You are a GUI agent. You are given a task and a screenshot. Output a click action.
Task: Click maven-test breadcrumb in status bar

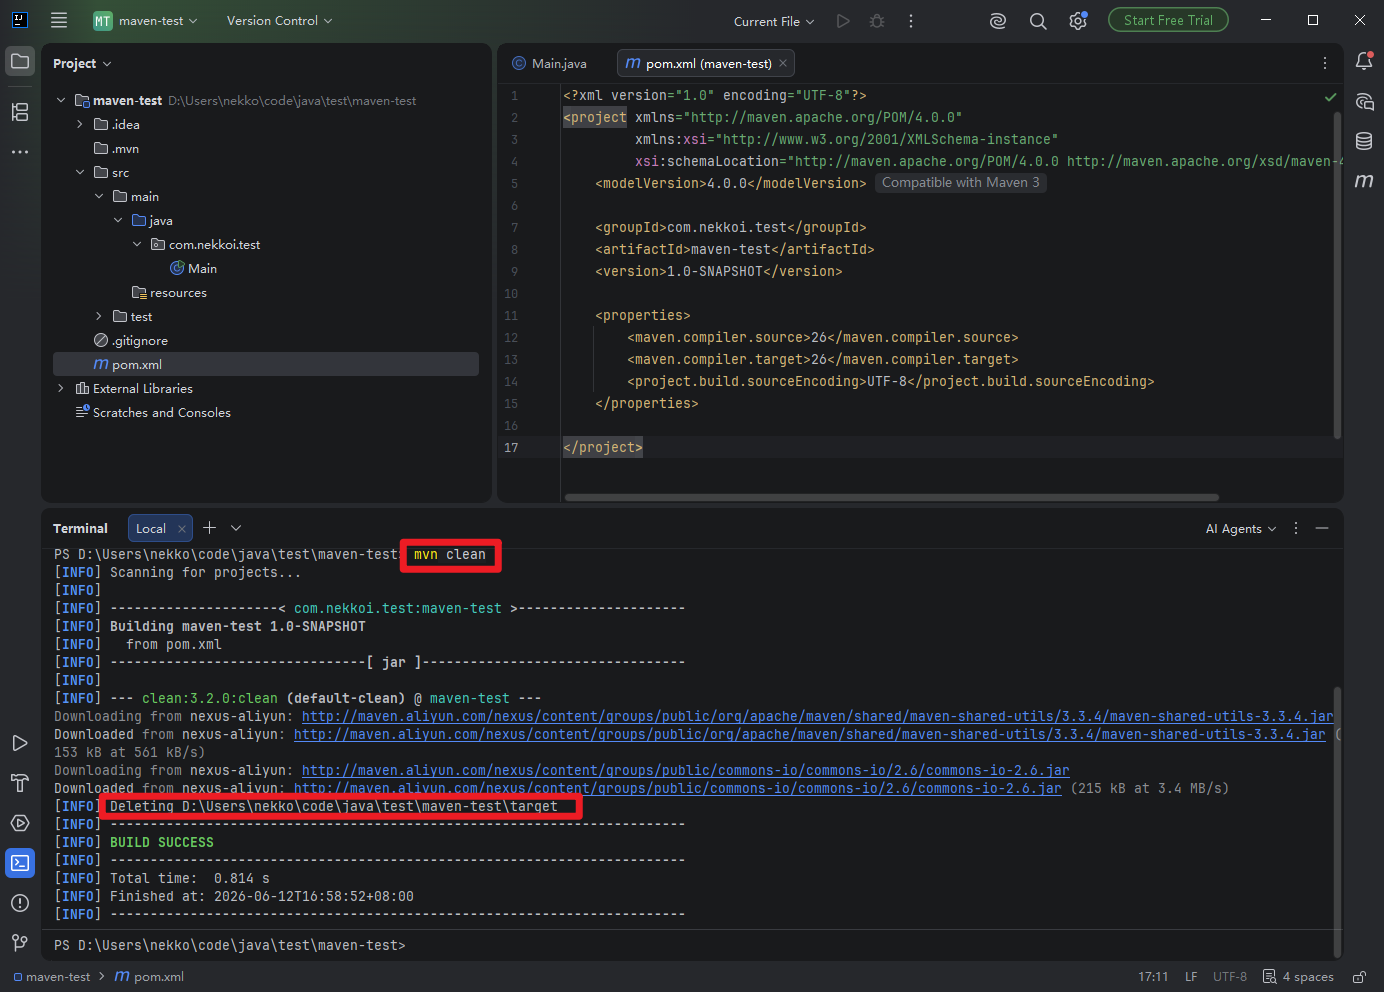point(52,977)
